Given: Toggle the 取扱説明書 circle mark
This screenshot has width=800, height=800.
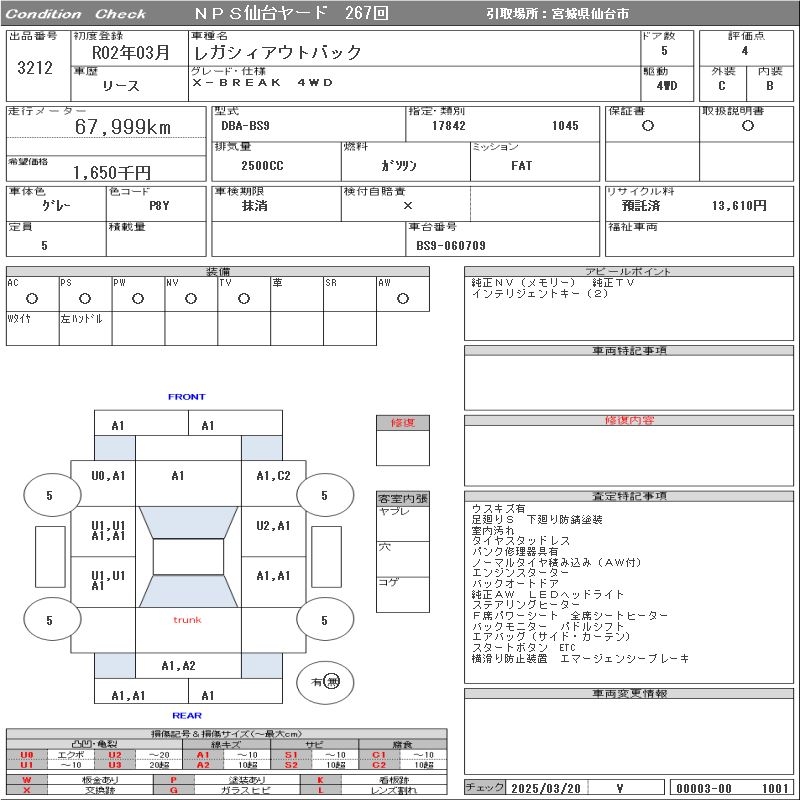Looking at the screenshot, I should 747,126.
